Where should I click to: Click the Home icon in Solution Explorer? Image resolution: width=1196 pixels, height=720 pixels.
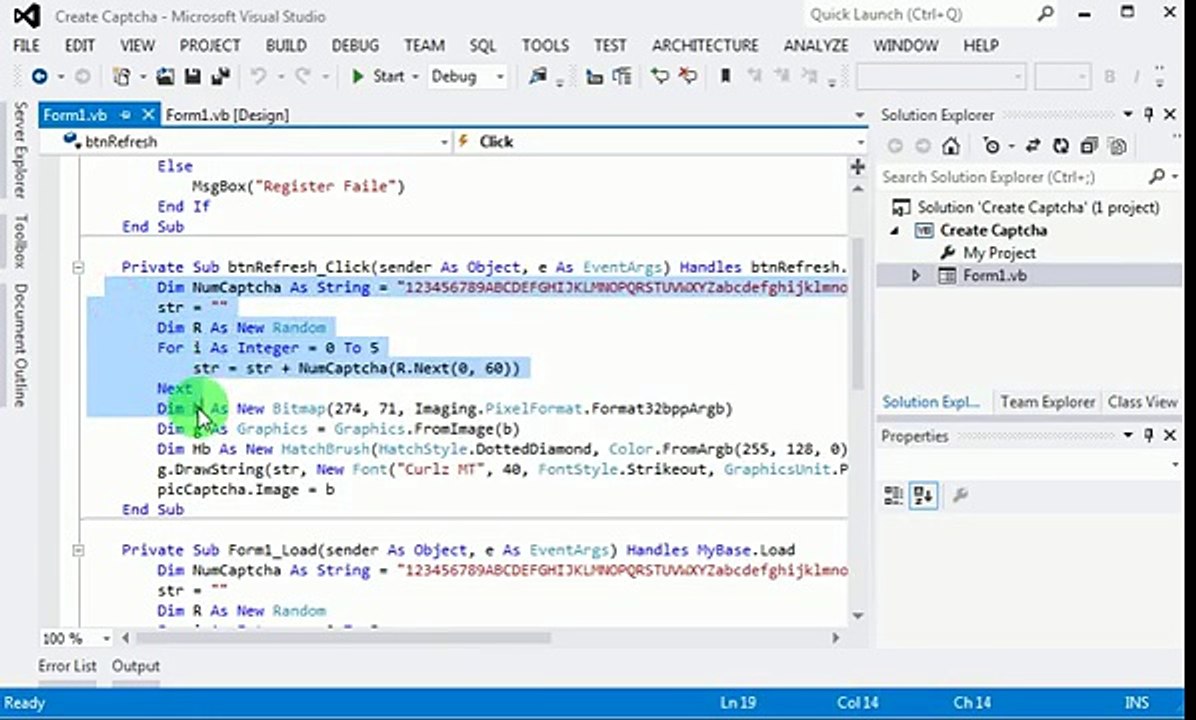pyautogui.click(x=950, y=146)
